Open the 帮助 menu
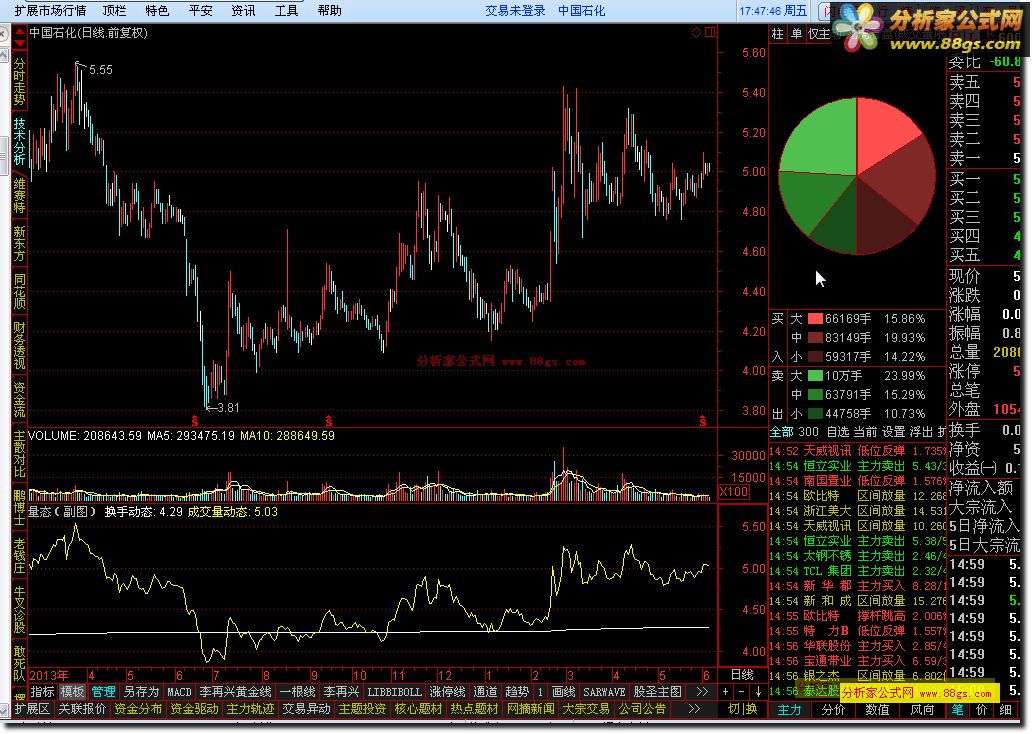1032x734 pixels. [329, 11]
